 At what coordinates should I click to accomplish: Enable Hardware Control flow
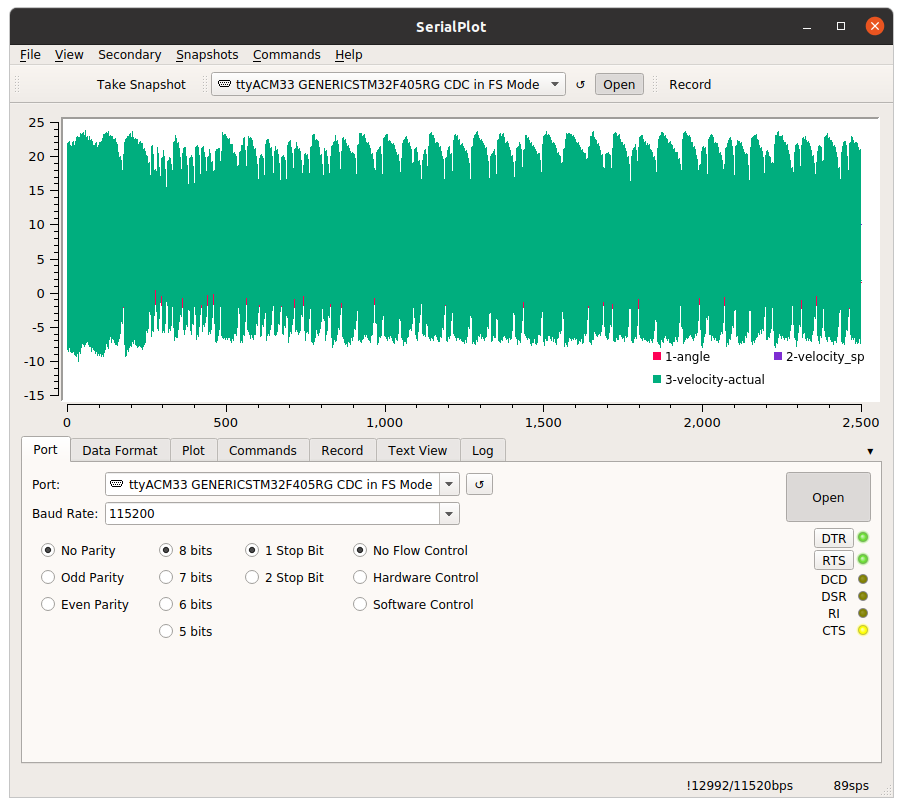(360, 577)
